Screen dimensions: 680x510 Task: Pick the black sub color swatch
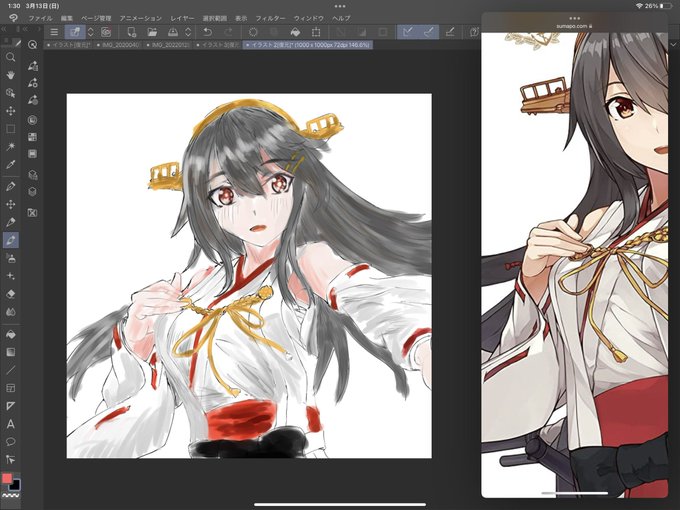tap(15, 484)
